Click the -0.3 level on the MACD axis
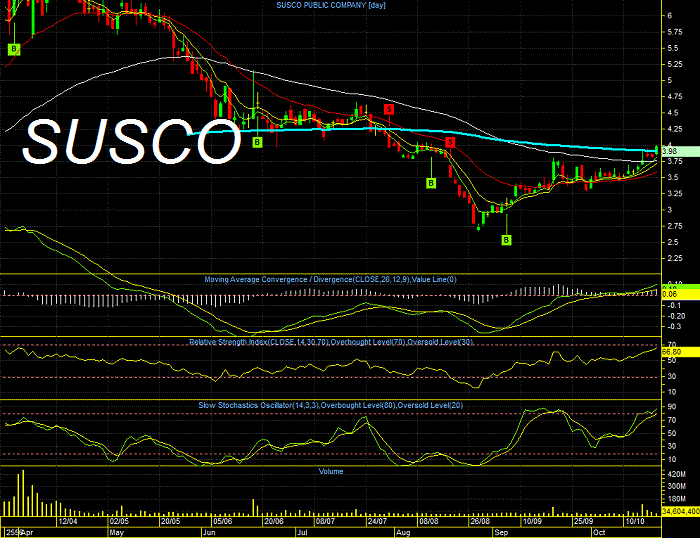Image resolution: width=700 pixels, height=538 pixels. point(674,326)
